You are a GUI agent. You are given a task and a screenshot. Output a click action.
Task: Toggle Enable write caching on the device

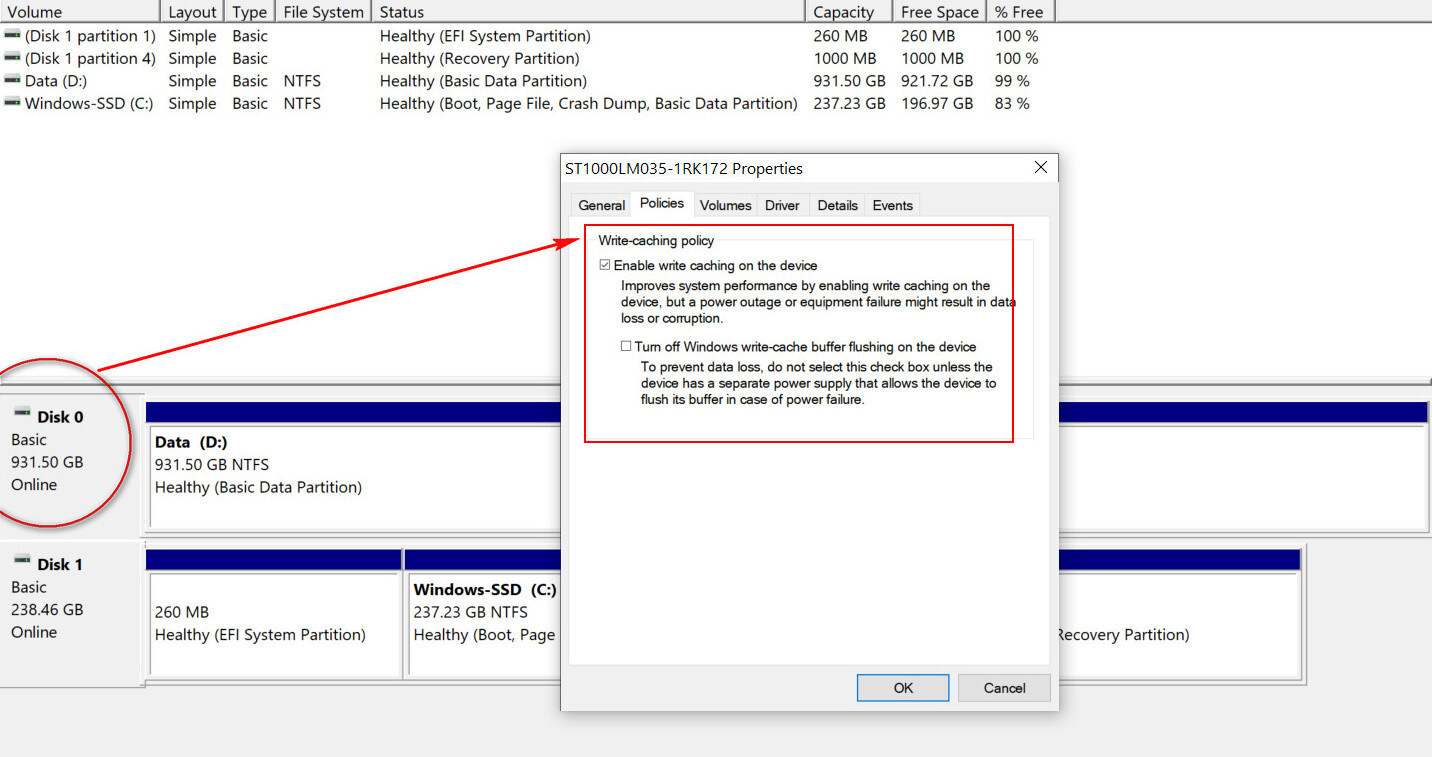click(605, 266)
